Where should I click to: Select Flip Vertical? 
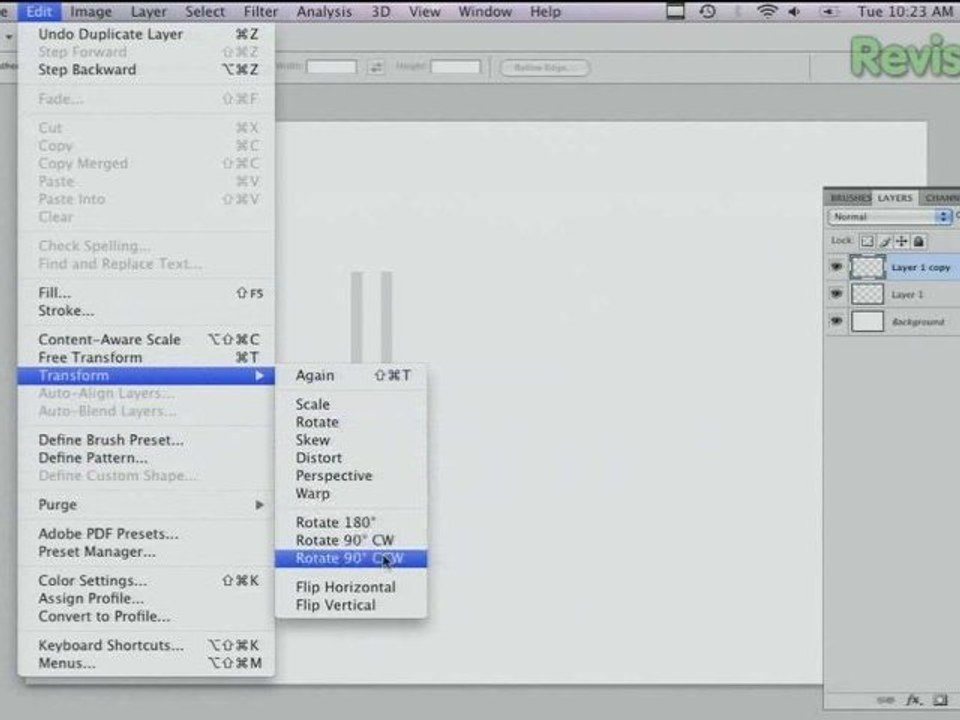pyautogui.click(x=351, y=605)
